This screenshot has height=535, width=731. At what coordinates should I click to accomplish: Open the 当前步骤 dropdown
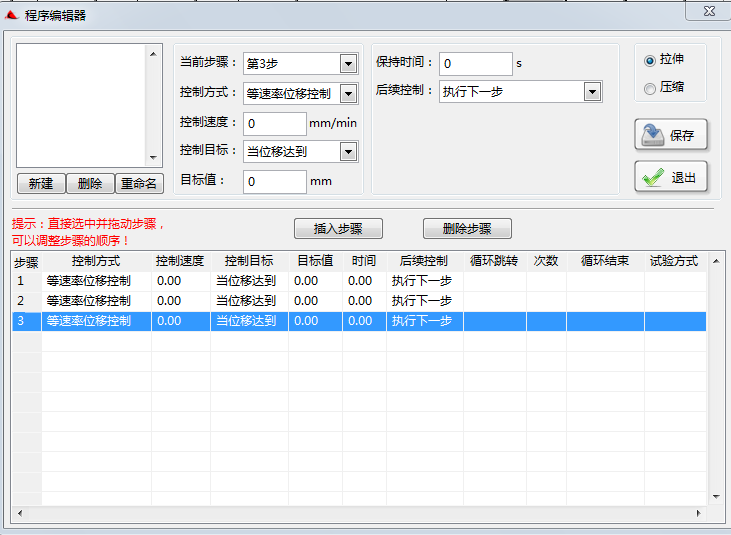pyautogui.click(x=348, y=64)
